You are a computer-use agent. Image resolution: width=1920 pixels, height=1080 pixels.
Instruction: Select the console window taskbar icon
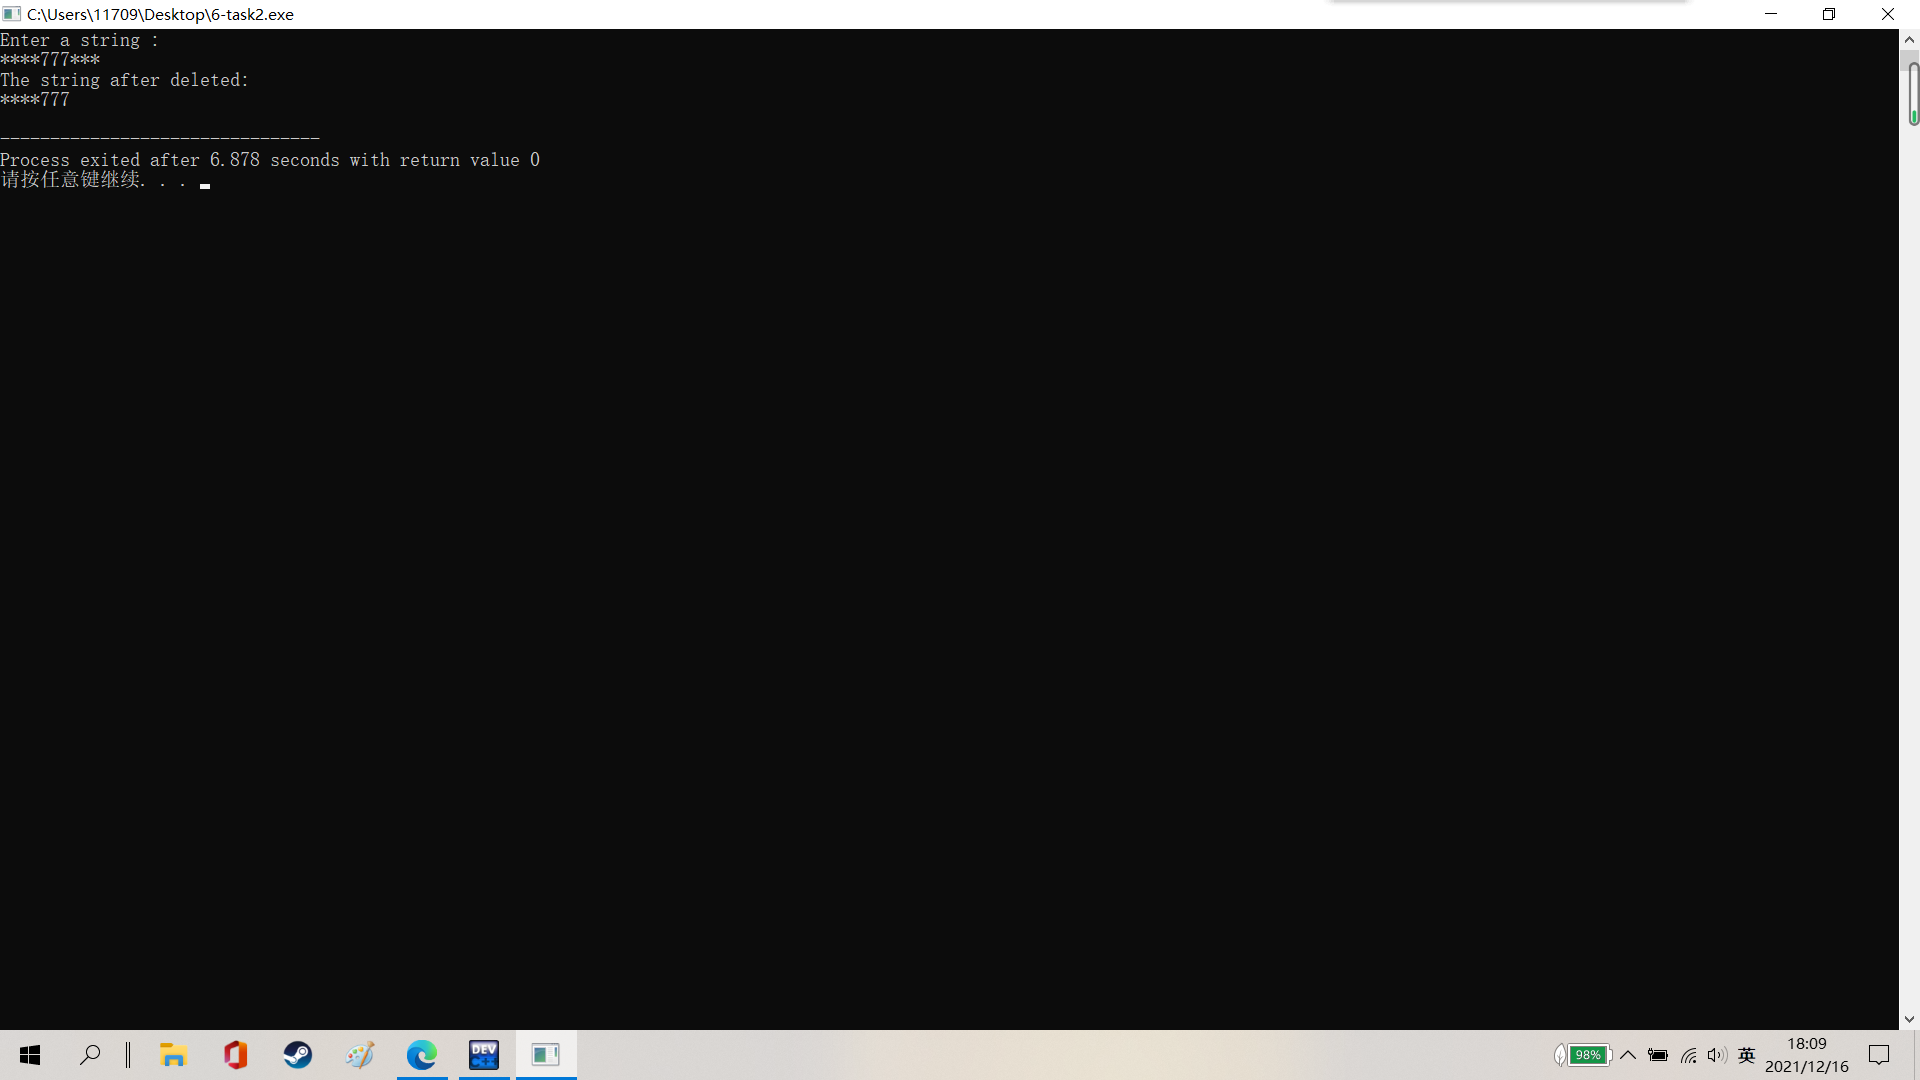(546, 1055)
